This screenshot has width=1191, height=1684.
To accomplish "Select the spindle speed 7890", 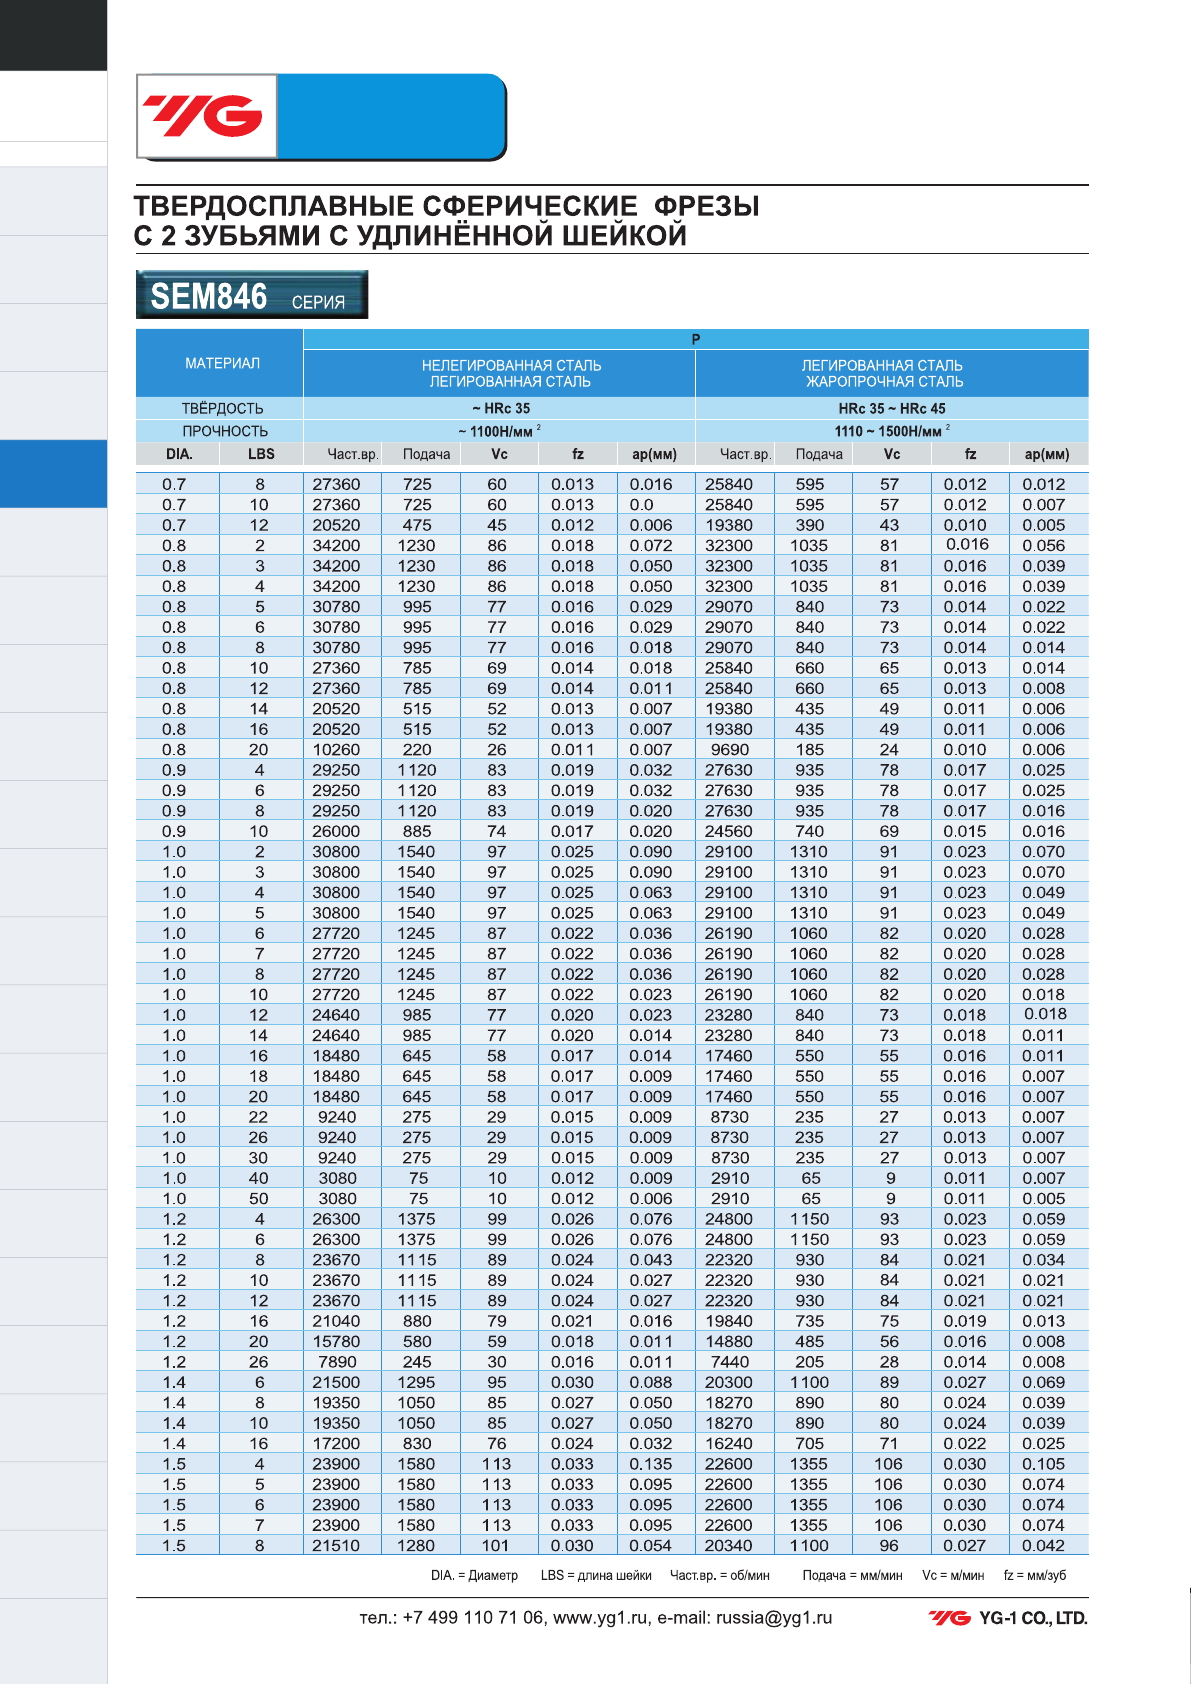I will [x=337, y=1362].
